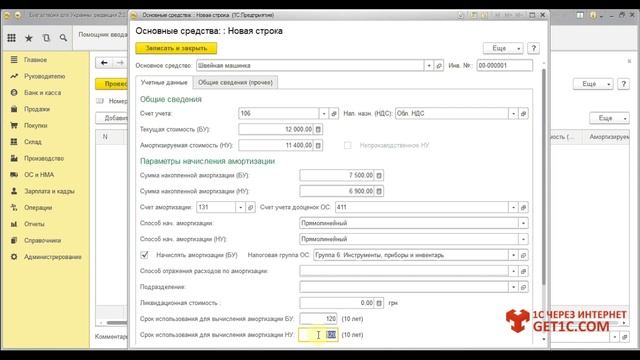Open the Администрирование section
The width and height of the screenshot is (640, 360).
[x=53, y=257]
